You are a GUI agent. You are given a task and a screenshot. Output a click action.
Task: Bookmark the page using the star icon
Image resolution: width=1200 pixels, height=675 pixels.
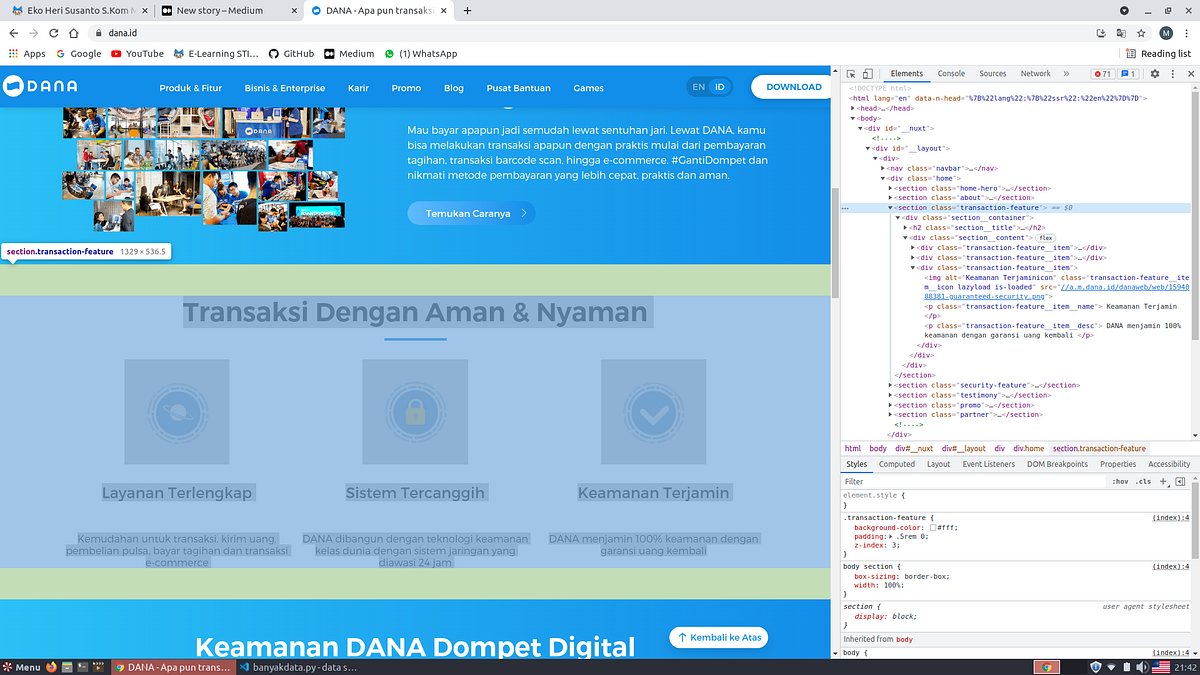(1141, 33)
